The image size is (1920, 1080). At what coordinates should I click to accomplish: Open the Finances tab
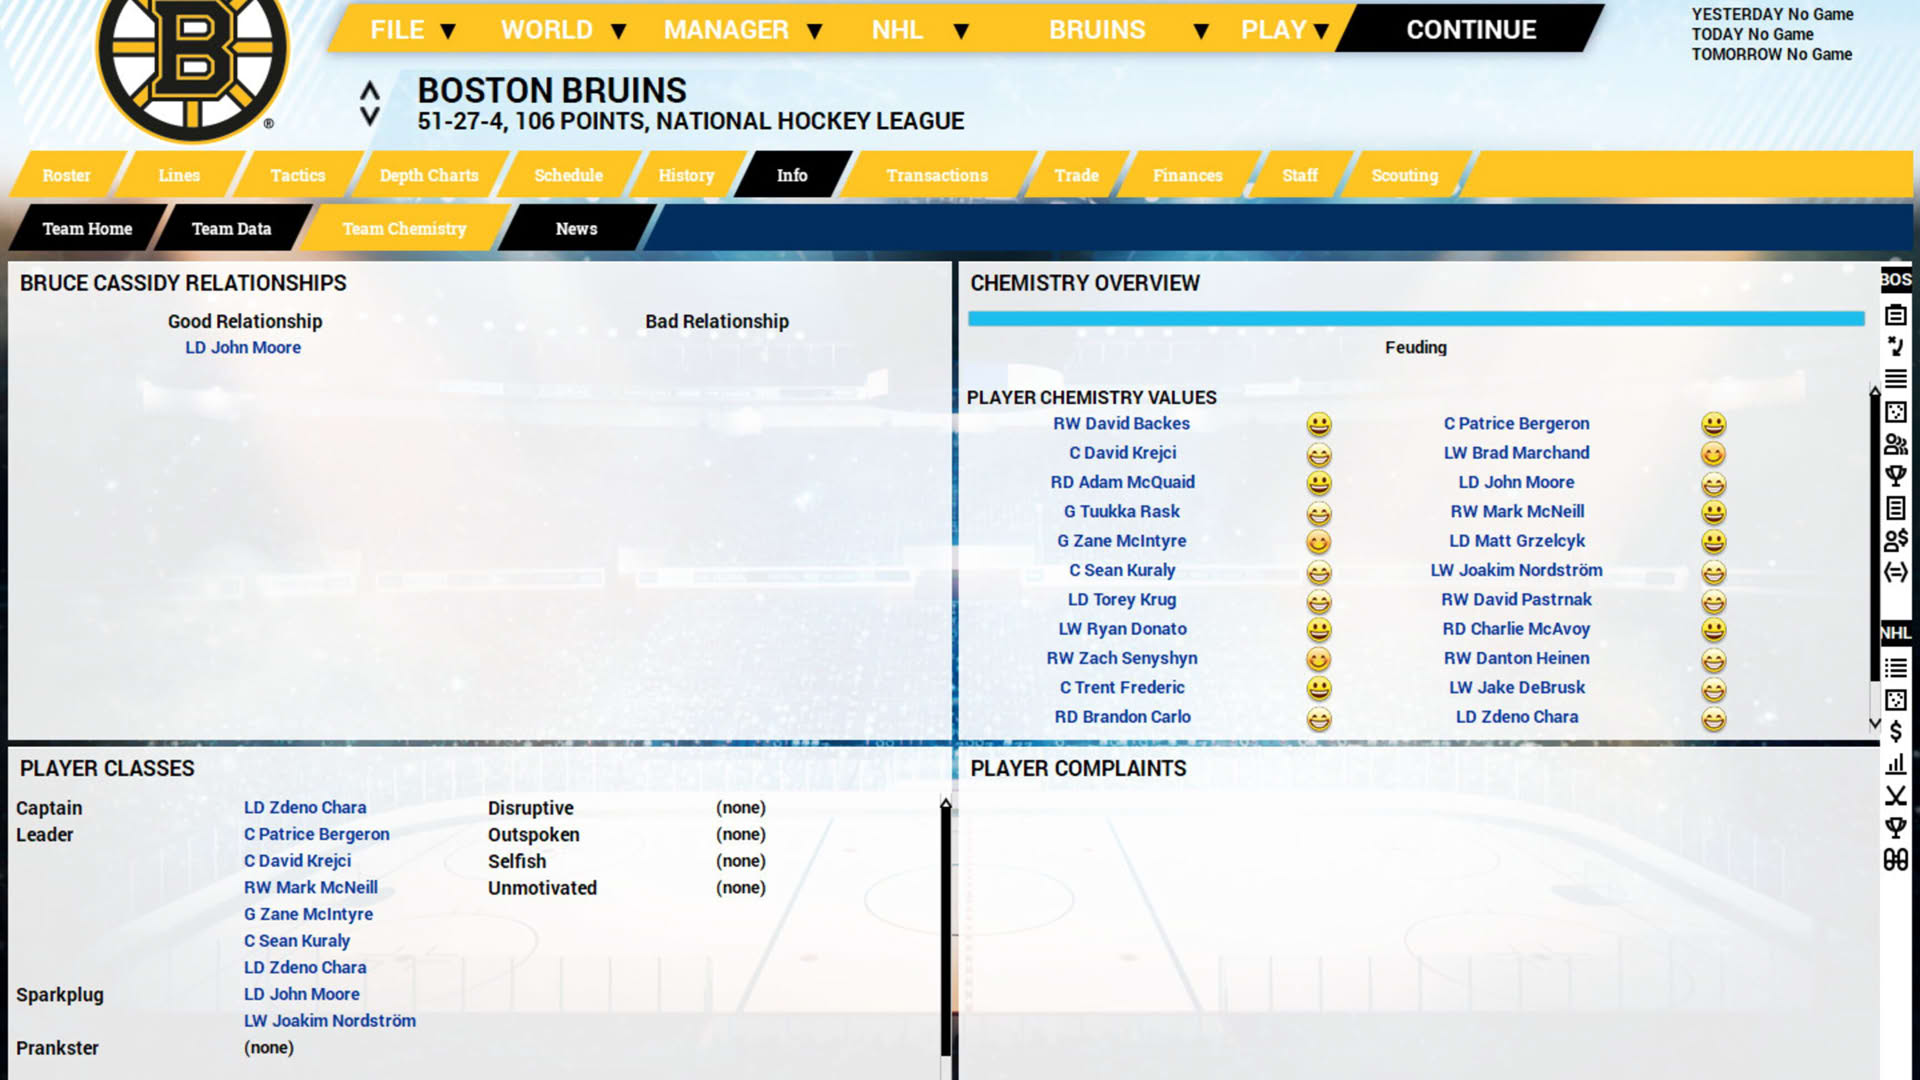(x=1187, y=175)
